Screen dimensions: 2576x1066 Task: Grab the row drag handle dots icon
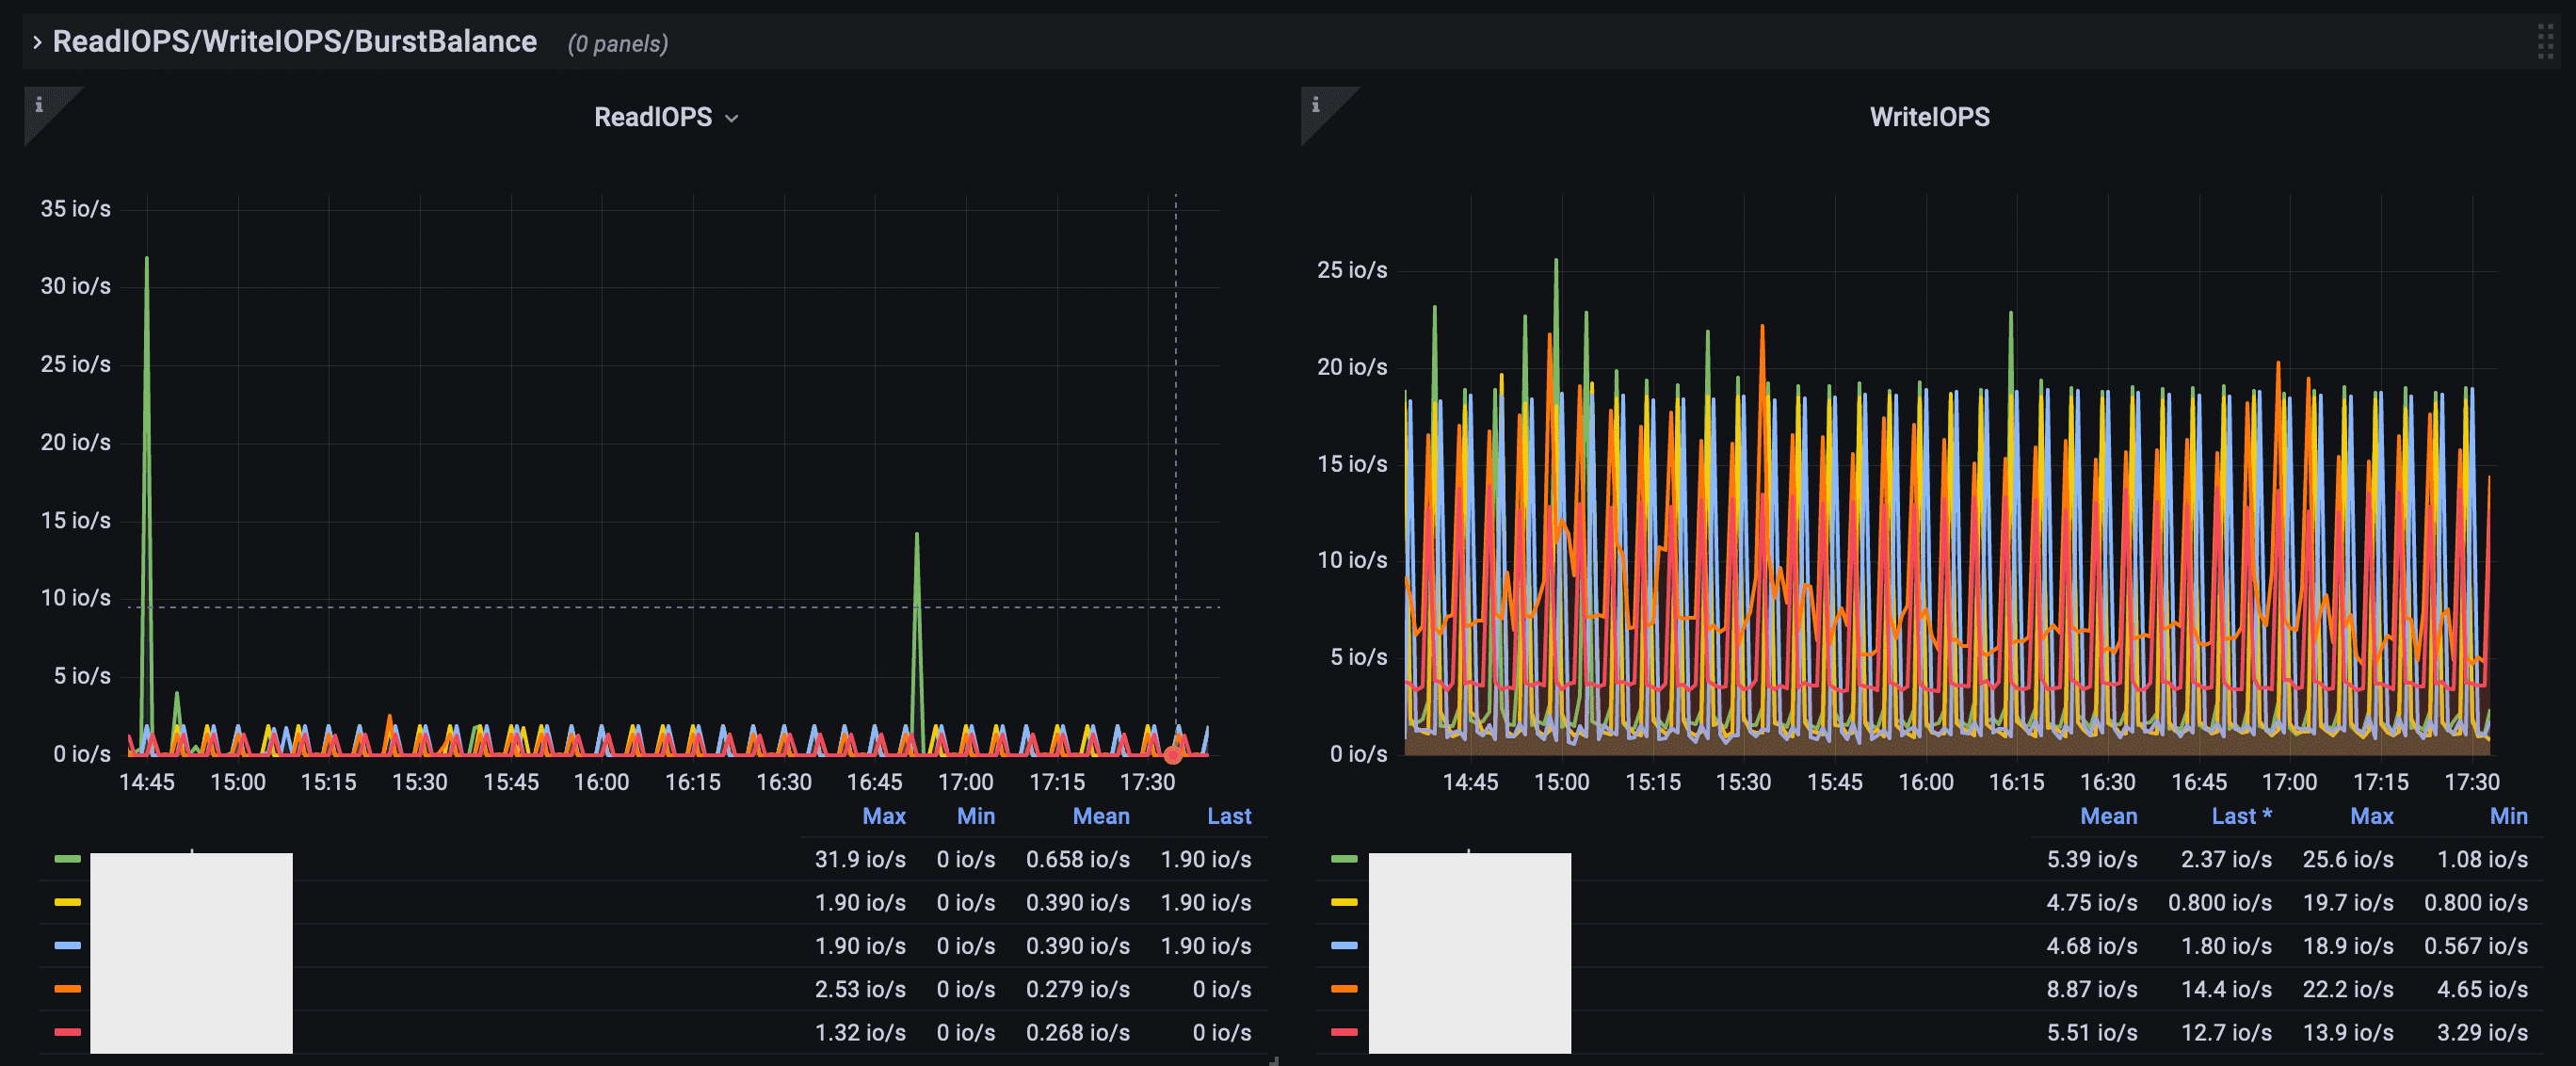(x=2544, y=42)
